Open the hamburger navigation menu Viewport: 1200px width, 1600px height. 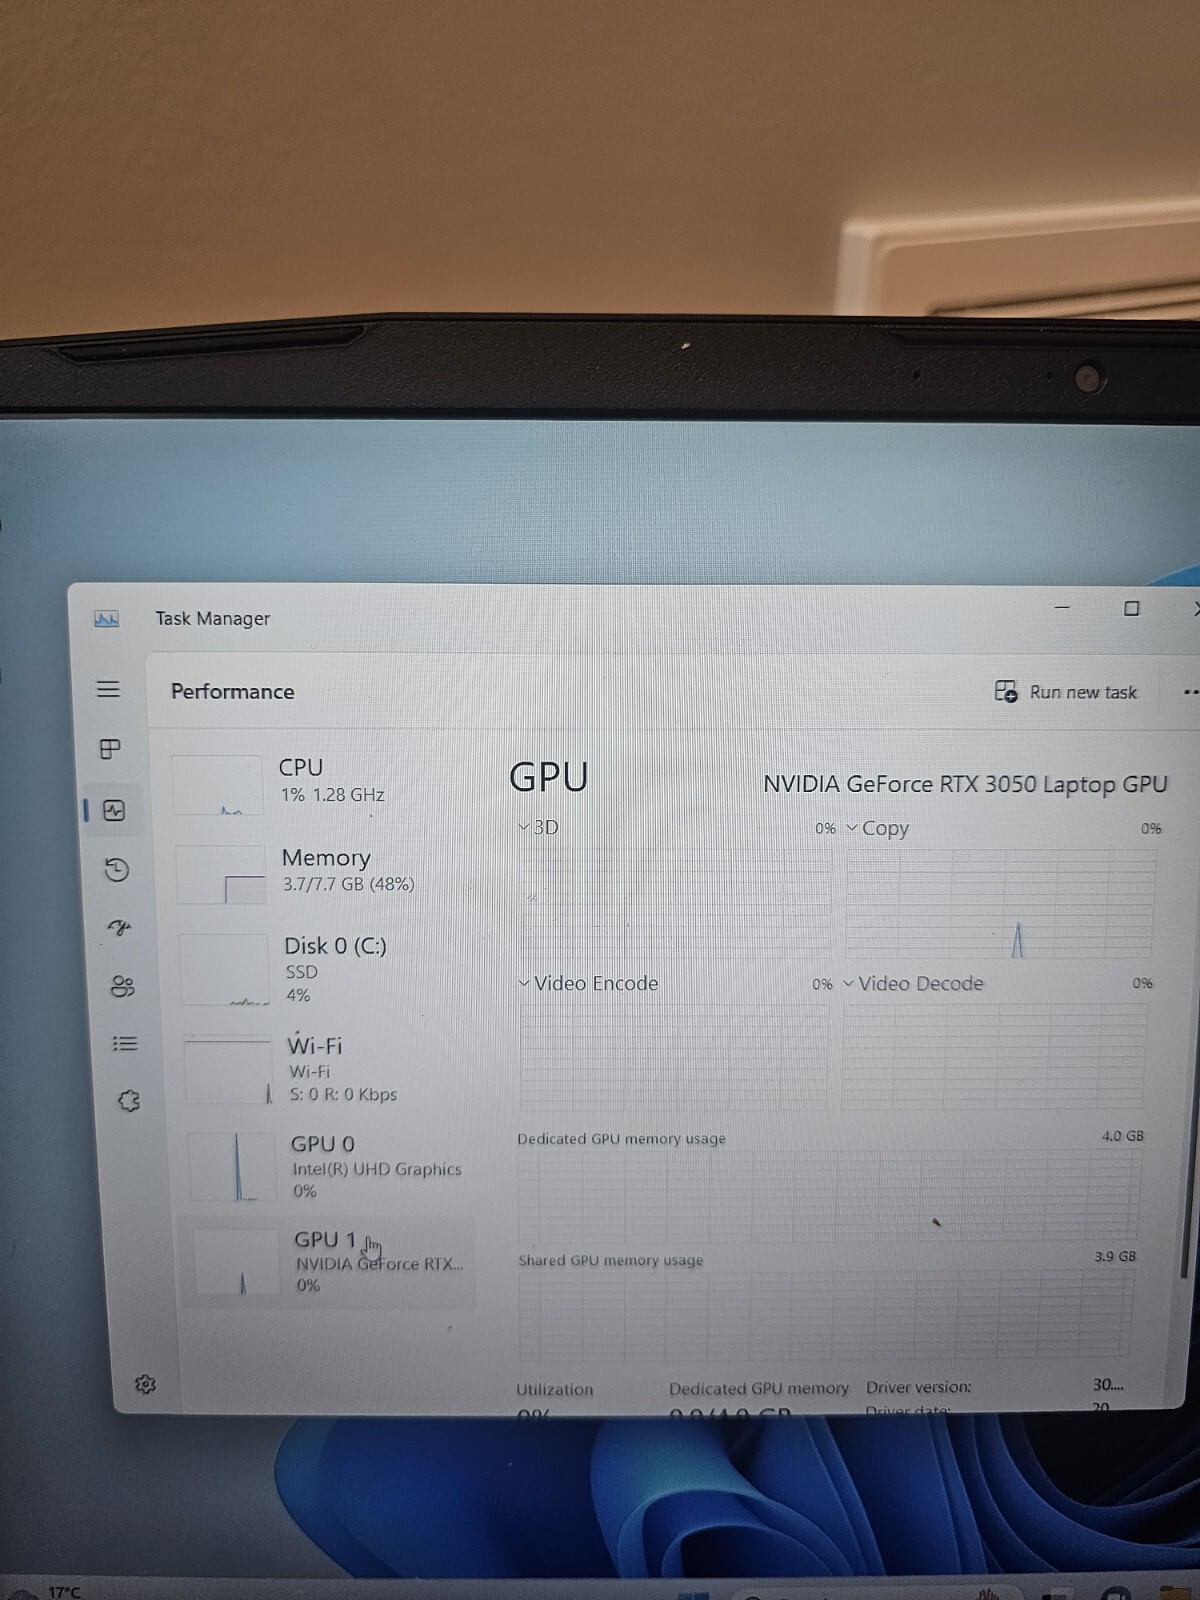point(108,689)
